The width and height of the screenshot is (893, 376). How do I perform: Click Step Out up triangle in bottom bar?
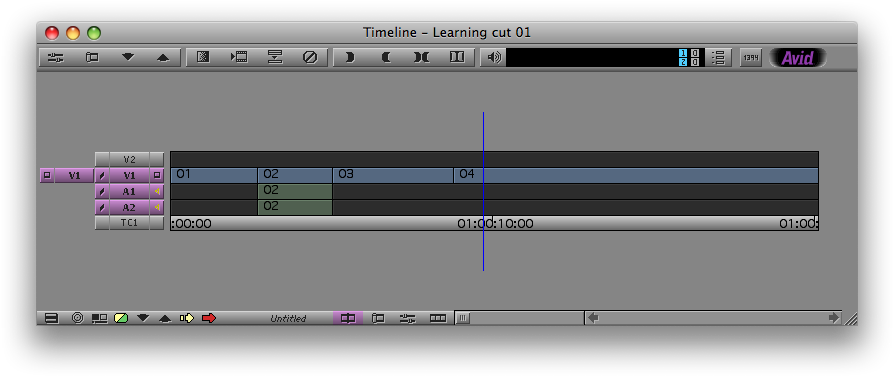pyautogui.click(x=165, y=318)
